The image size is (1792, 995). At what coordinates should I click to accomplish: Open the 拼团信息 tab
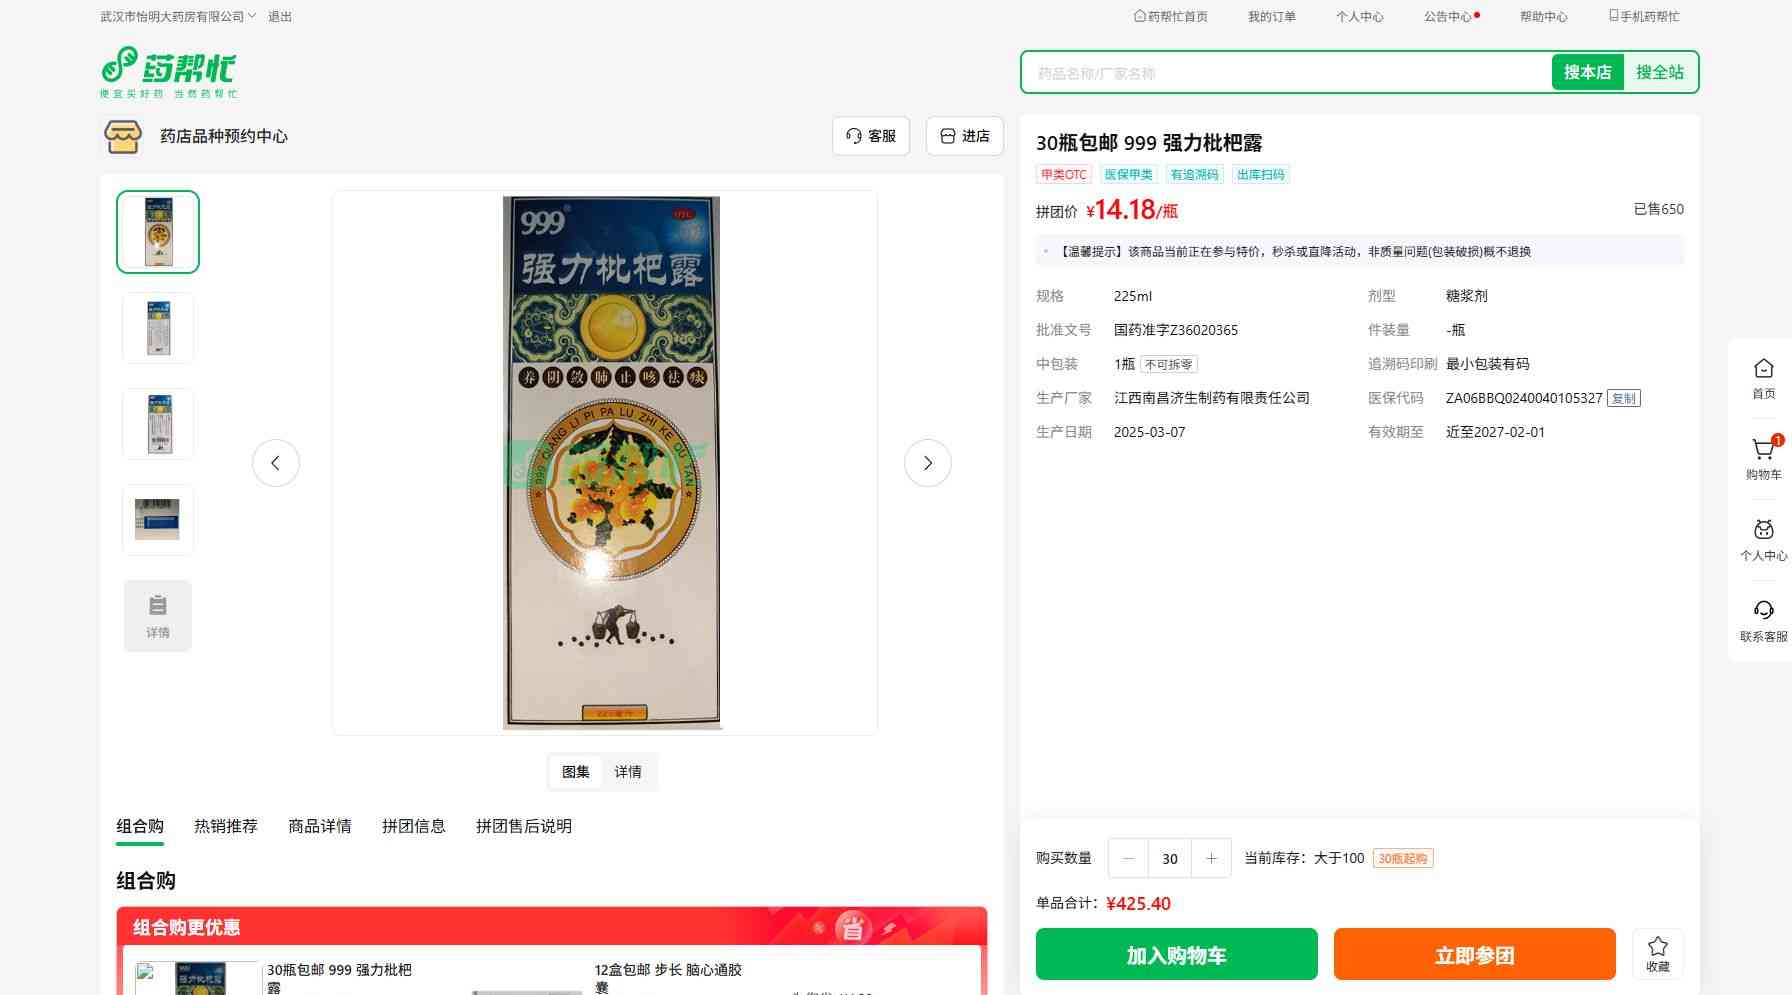pos(414,826)
